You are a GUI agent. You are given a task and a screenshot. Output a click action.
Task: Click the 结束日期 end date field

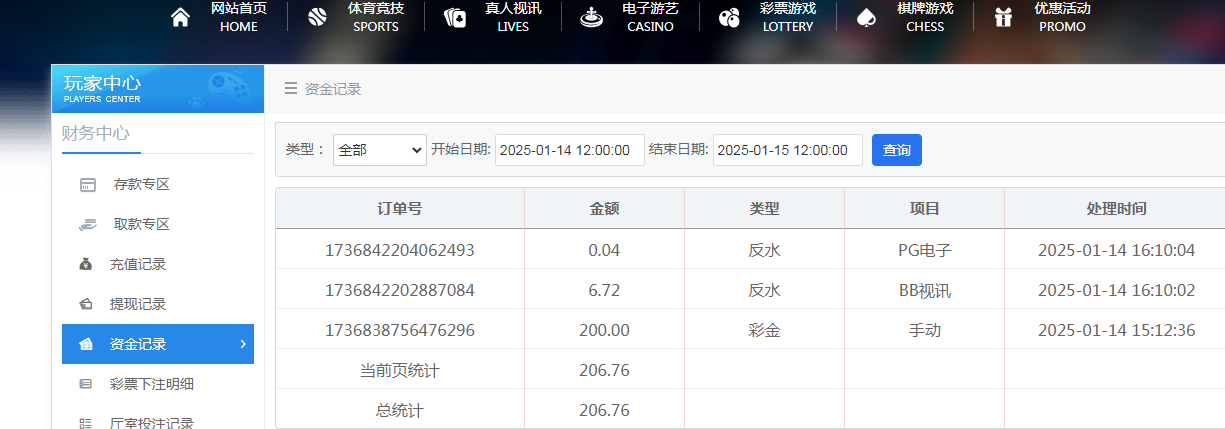coord(787,150)
